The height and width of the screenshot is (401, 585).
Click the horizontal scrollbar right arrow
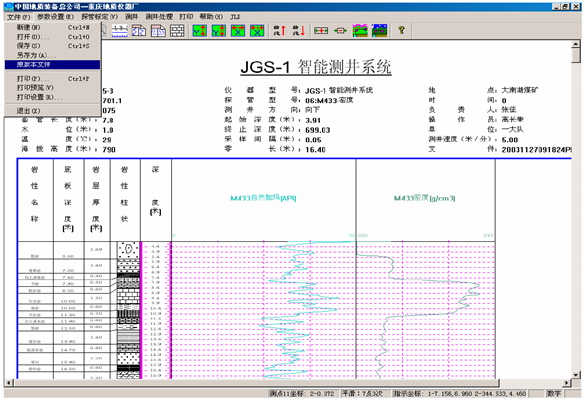click(x=567, y=383)
